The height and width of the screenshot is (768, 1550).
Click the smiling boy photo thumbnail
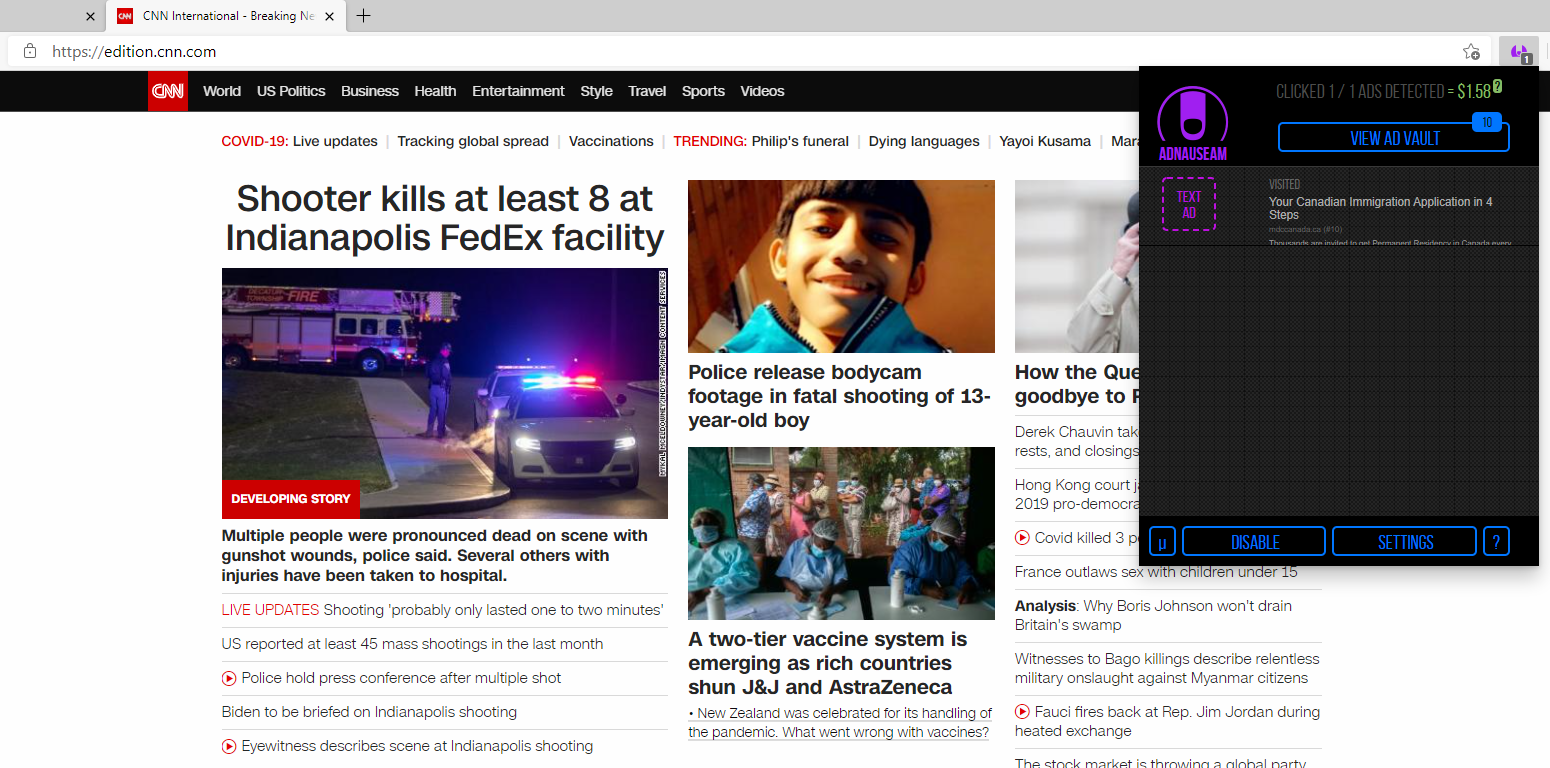[x=841, y=266]
